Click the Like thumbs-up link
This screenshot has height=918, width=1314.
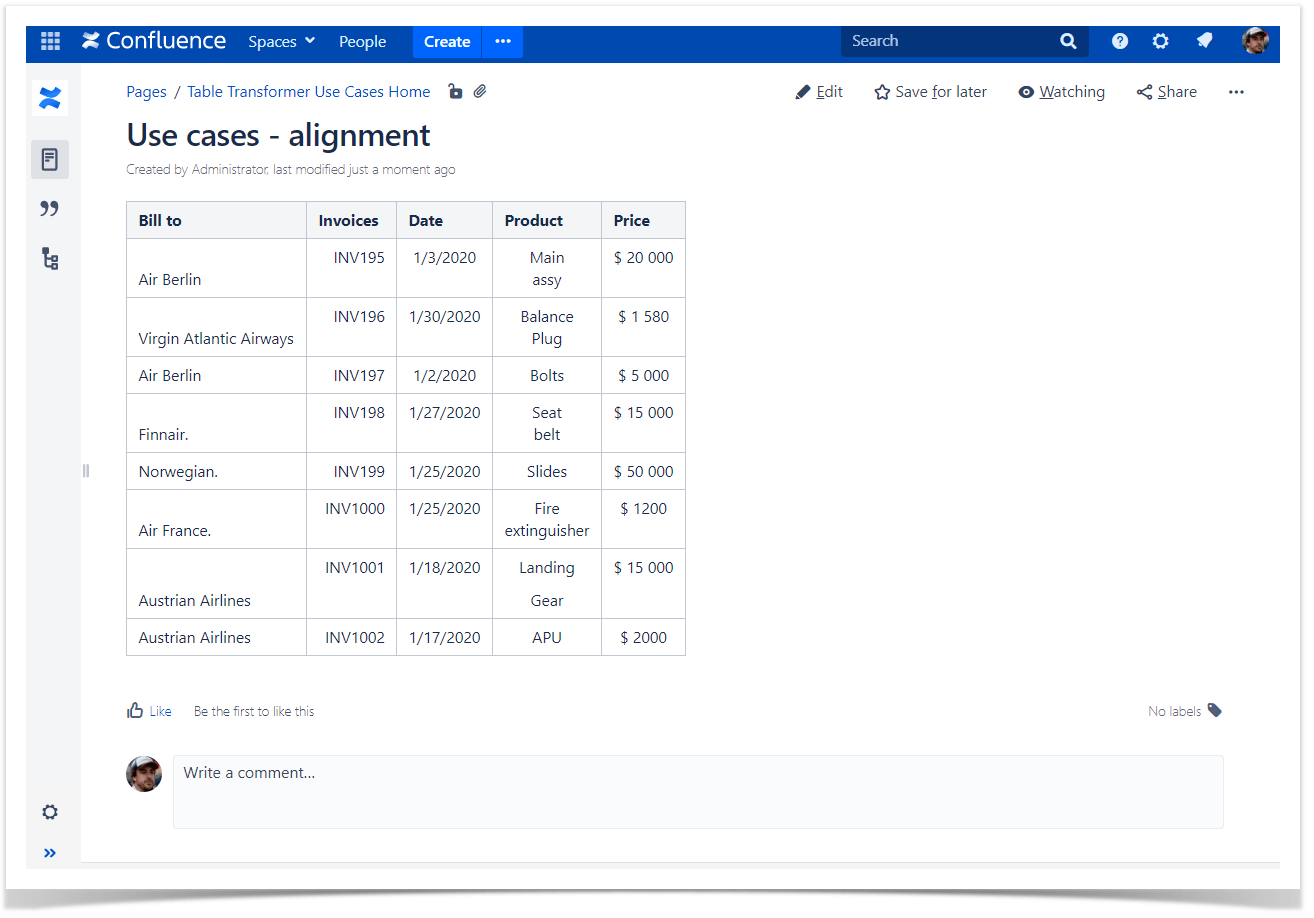click(x=149, y=711)
